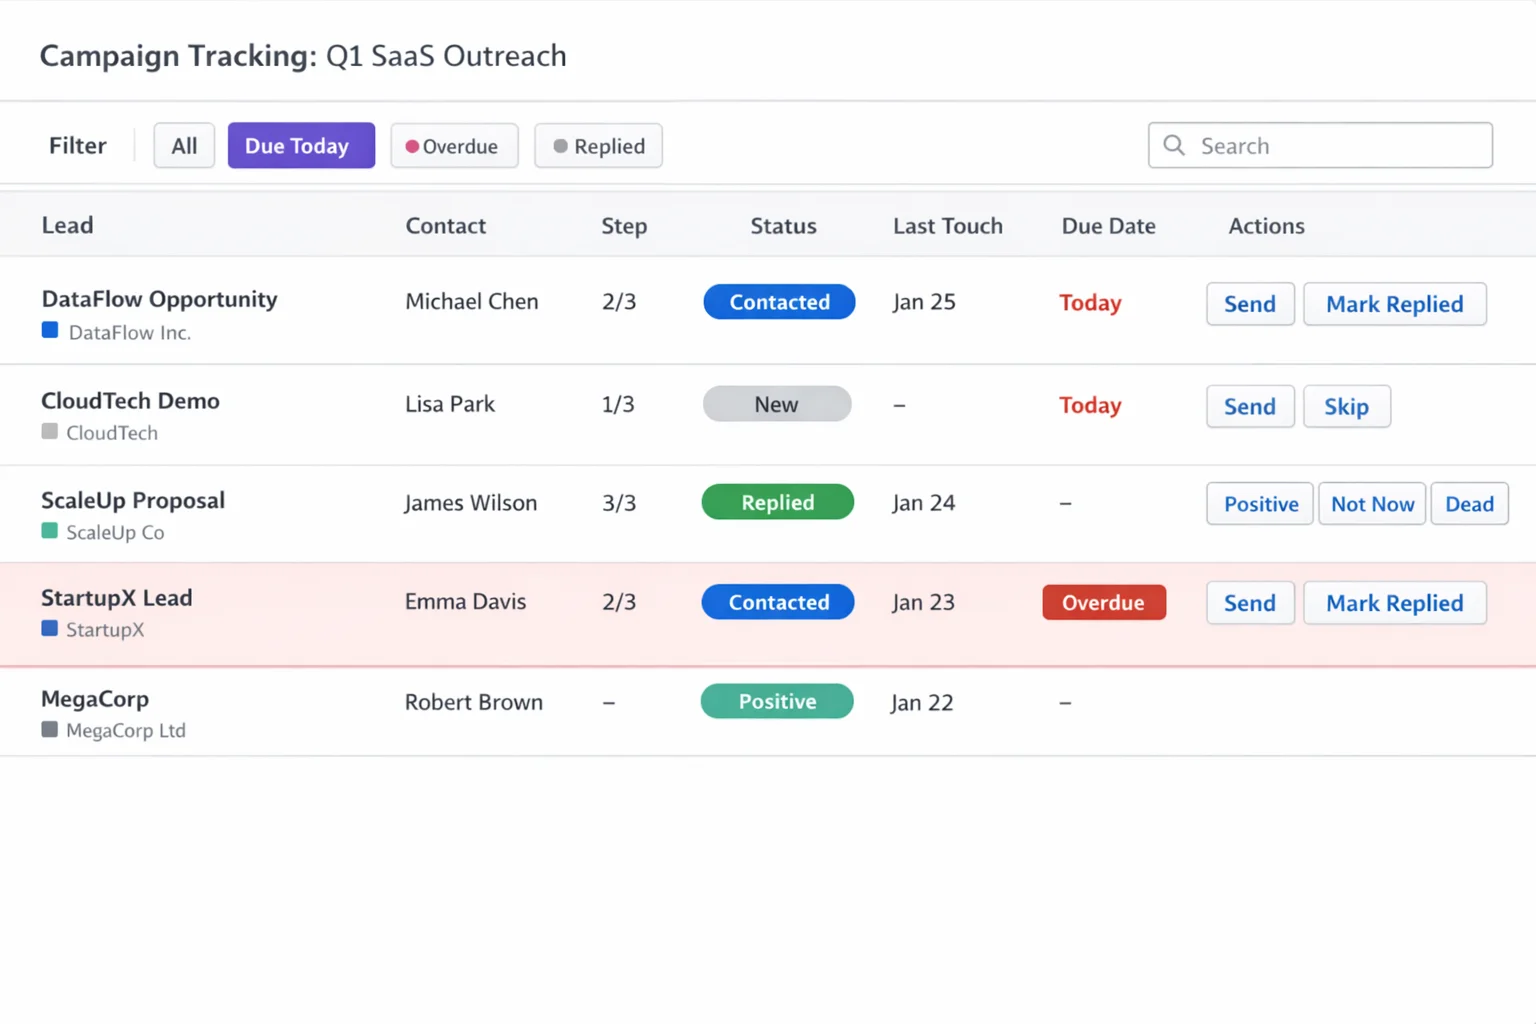Mark James Wilson's reply as Positive
1536x1024 pixels.
[1259, 504]
